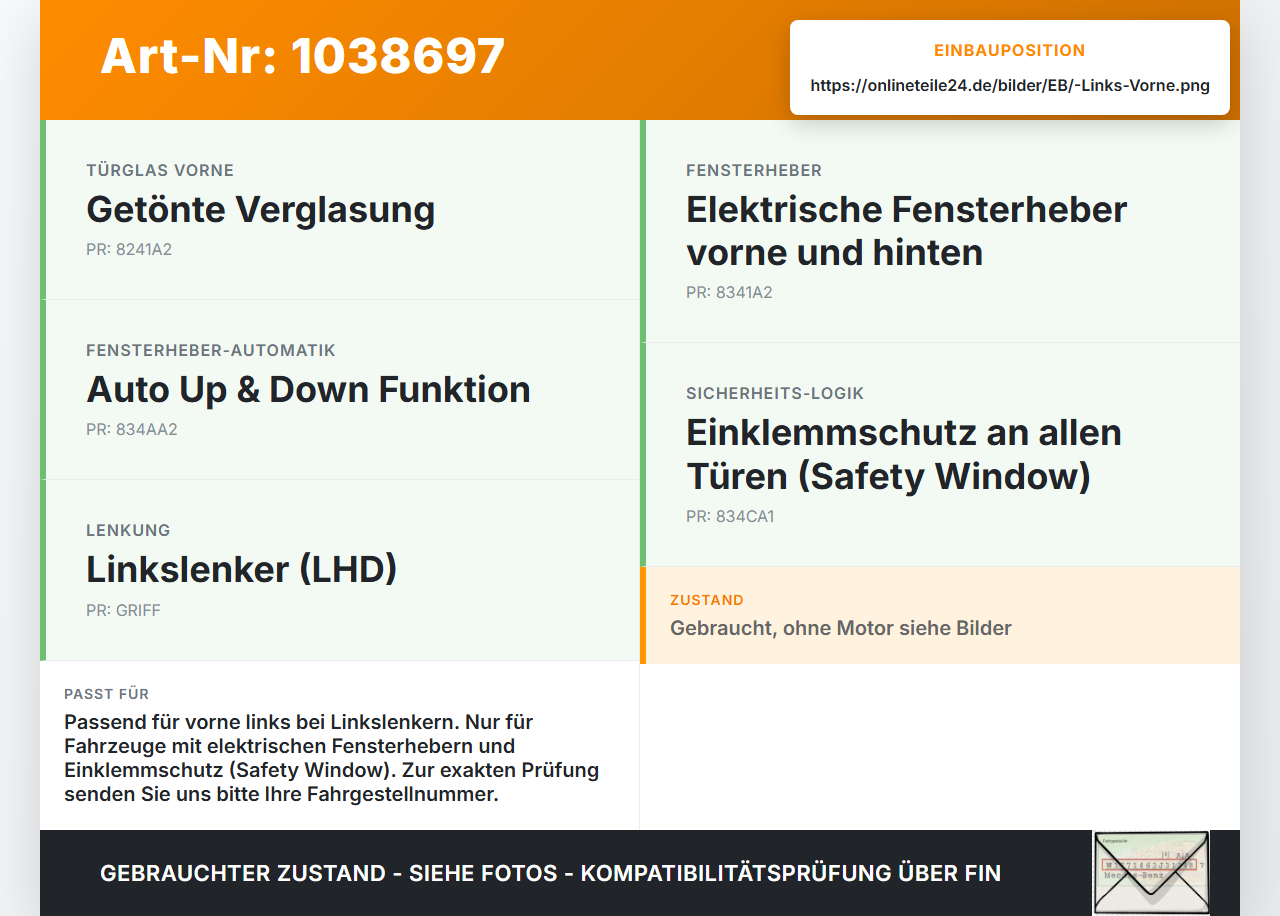Open the onlineteile24.de Links-Vorne.png URL
Viewport: 1280px width, 916px height.
tap(1010, 86)
